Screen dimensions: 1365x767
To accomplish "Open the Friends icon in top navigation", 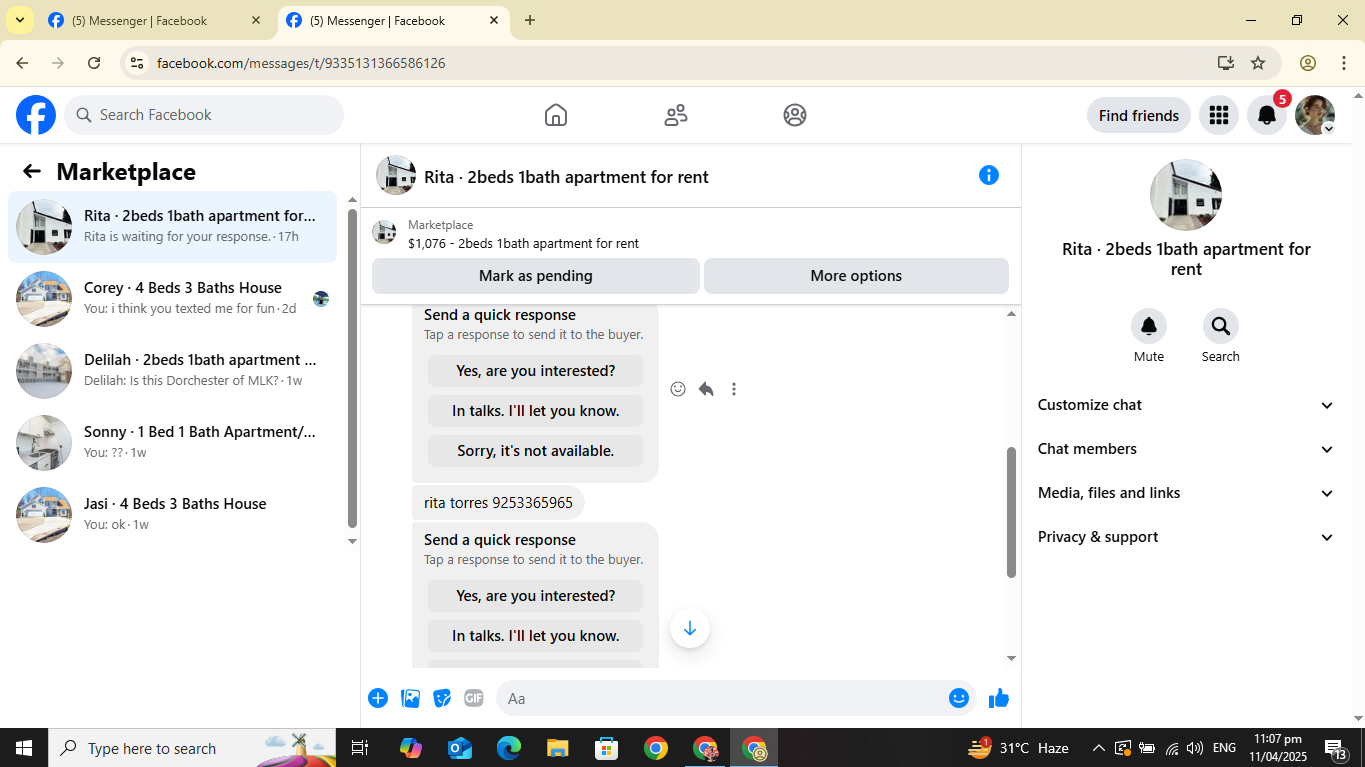I will (x=676, y=115).
